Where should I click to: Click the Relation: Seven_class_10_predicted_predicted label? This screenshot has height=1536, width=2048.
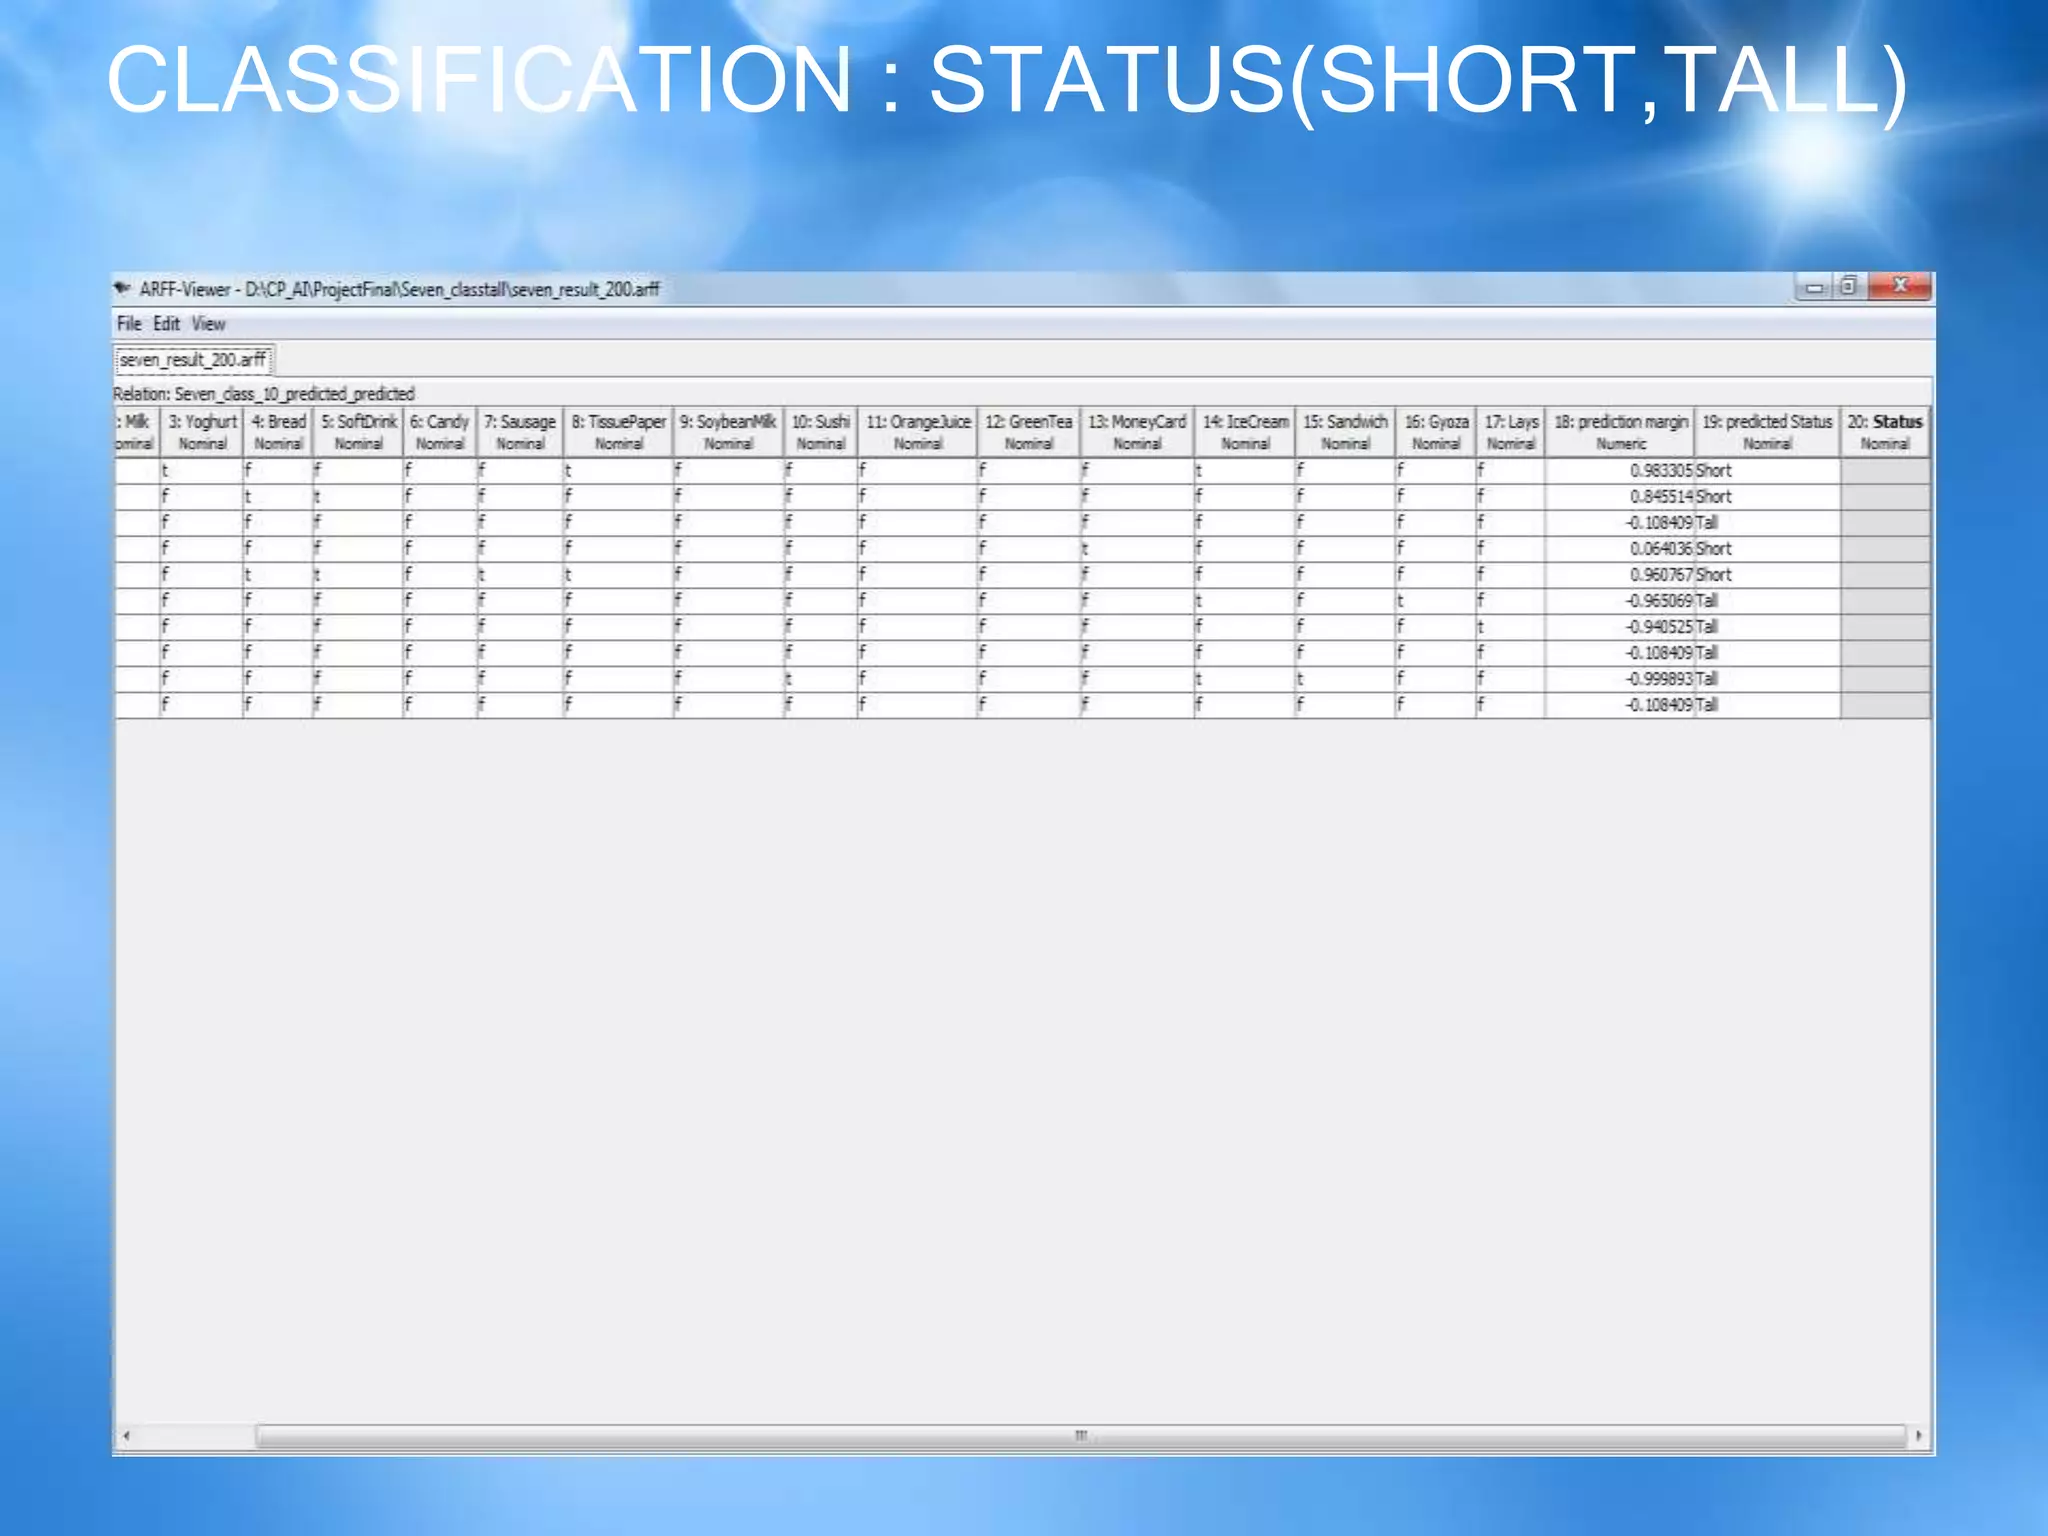click(x=264, y=394)
